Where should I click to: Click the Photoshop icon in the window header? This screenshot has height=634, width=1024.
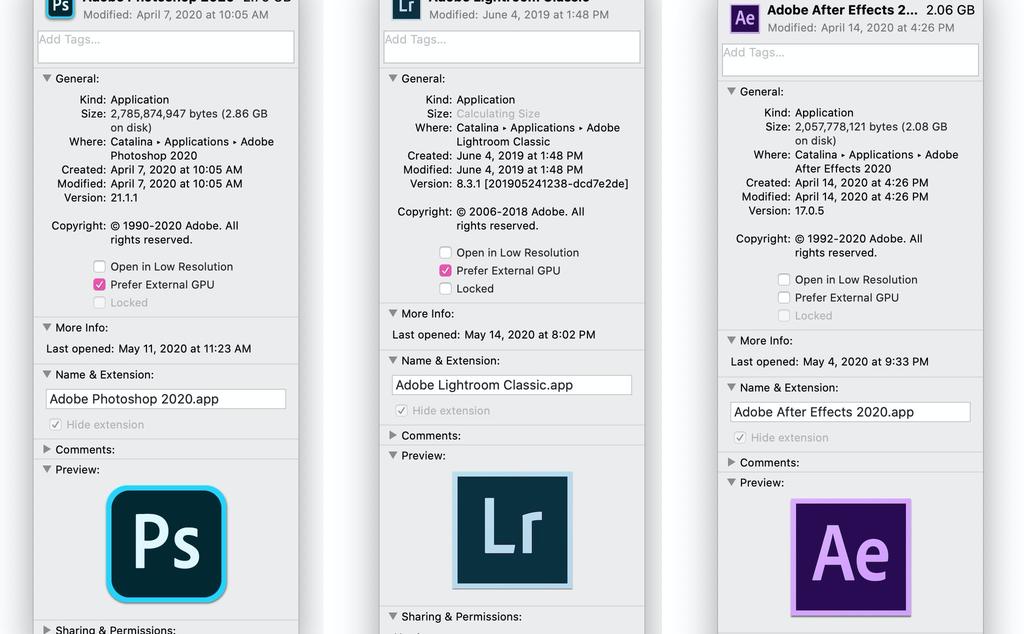point(60,8)
